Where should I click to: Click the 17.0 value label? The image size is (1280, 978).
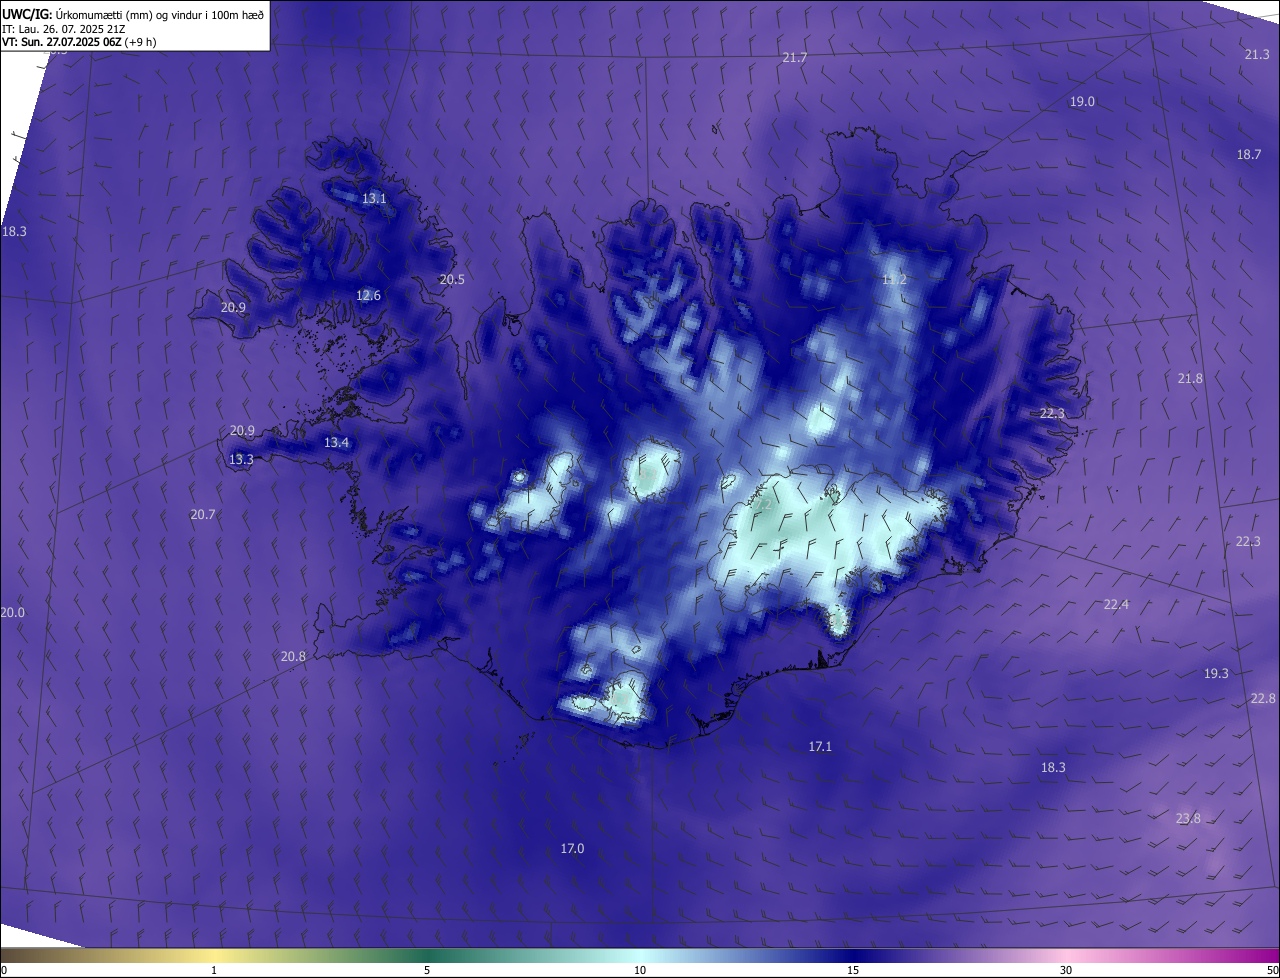(x=571, y=848)
